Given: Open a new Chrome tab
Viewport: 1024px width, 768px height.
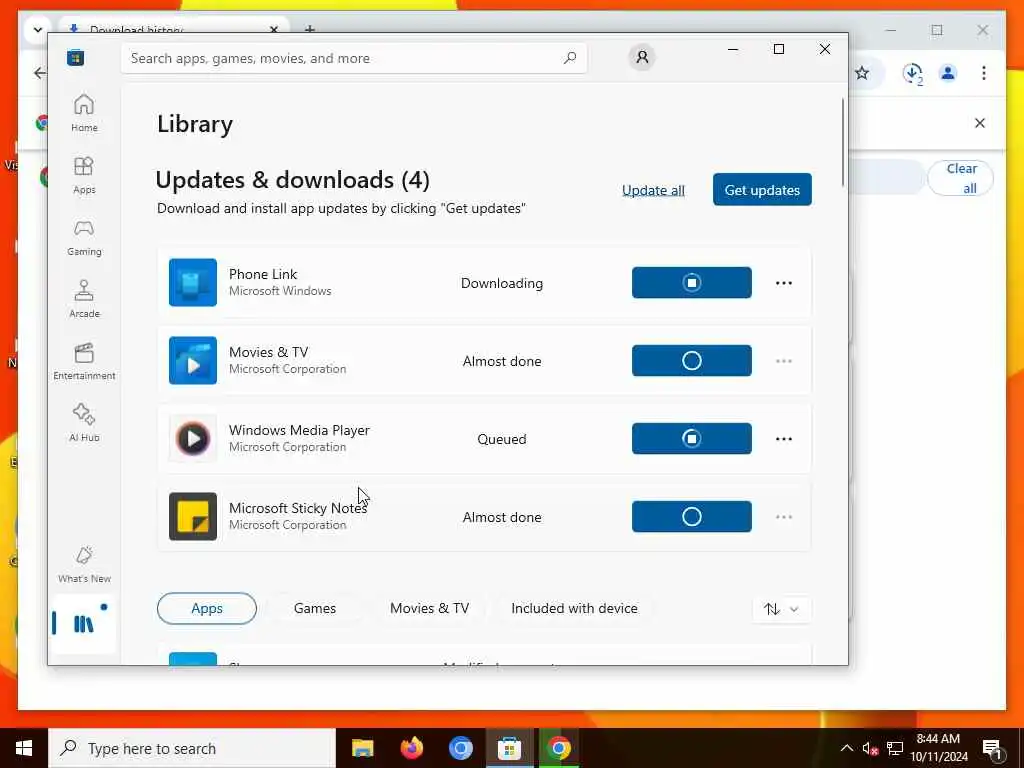Looking at the screenshot, I should (x=310, y=29).
